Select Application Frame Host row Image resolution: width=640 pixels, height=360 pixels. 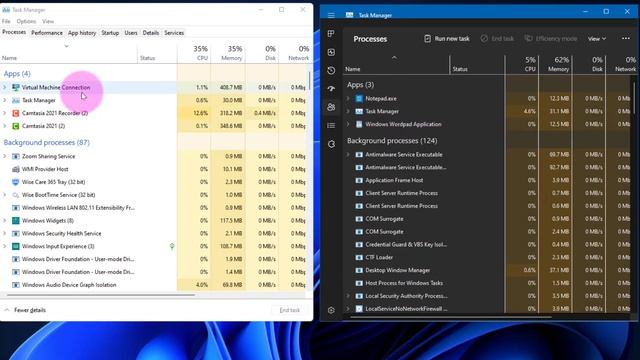pos(488,180)
